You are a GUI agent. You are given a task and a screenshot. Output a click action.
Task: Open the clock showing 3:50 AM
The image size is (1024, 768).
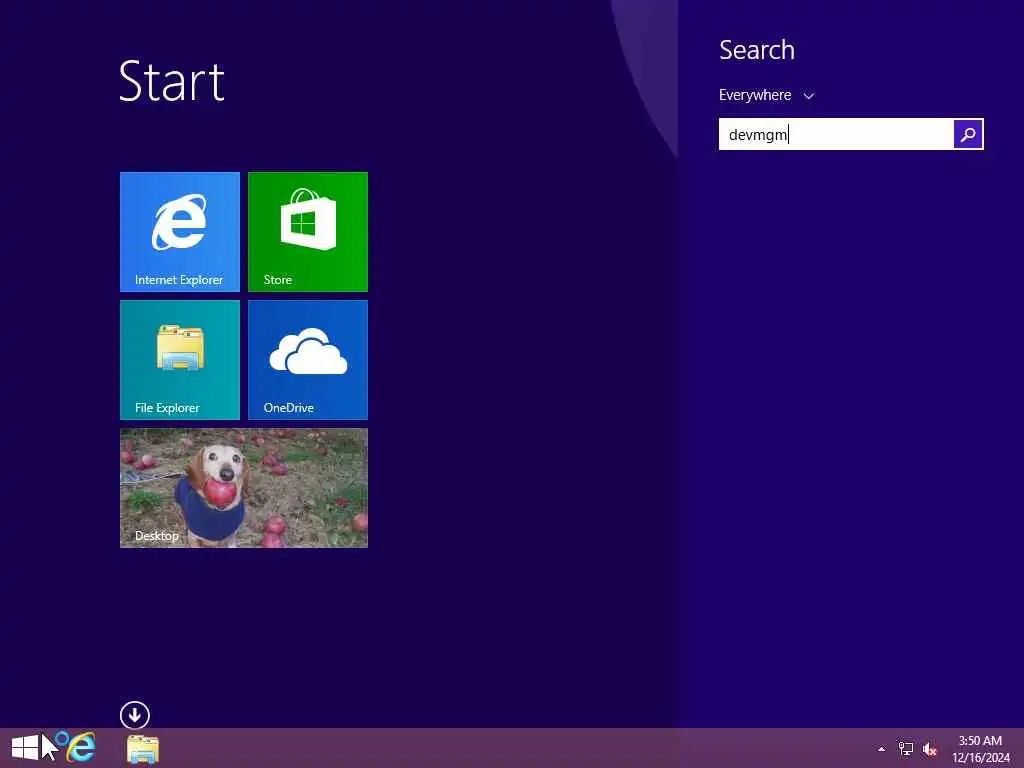pos(980,749)
